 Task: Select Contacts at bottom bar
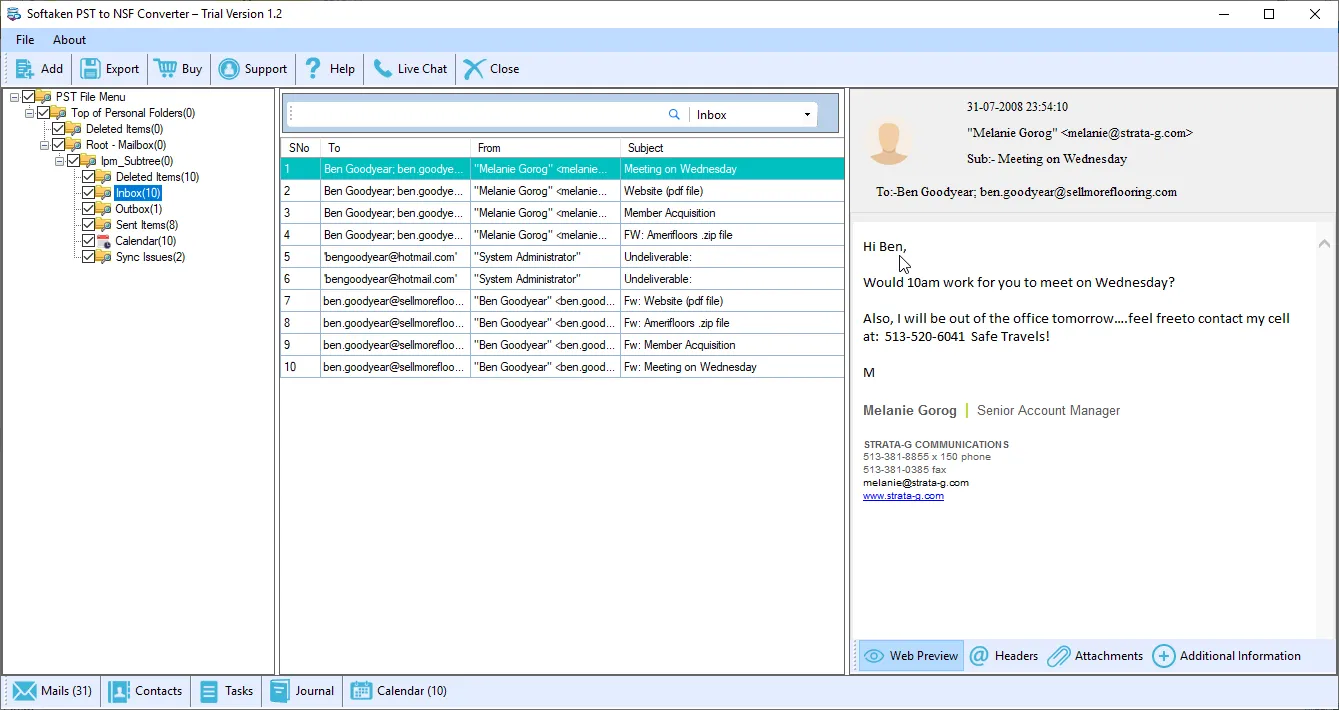[146, 691]
